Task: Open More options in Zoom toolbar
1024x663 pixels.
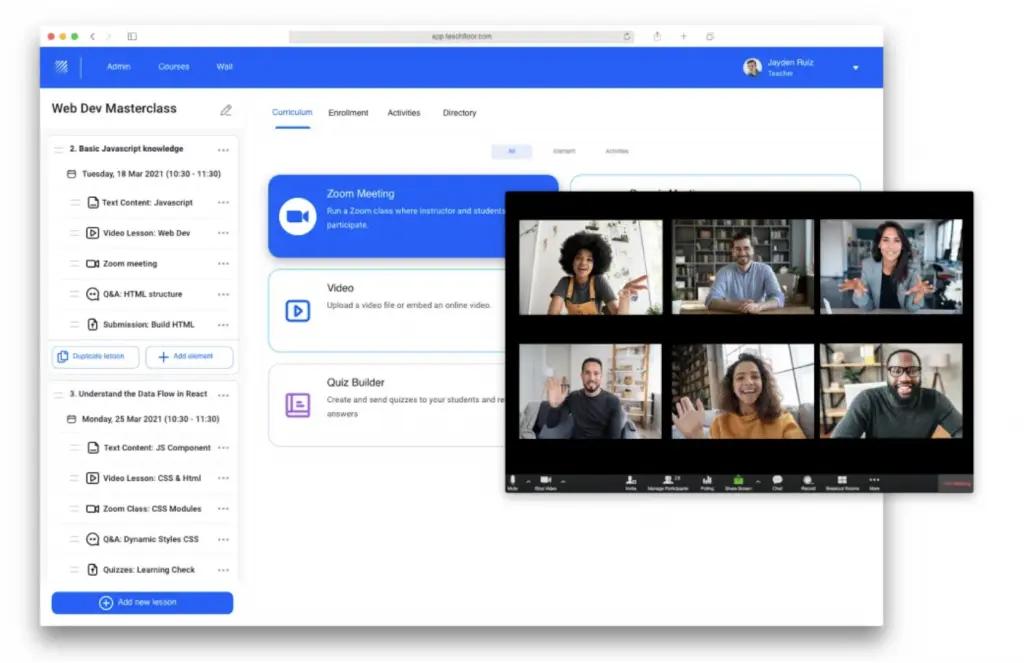Action: 874,483
